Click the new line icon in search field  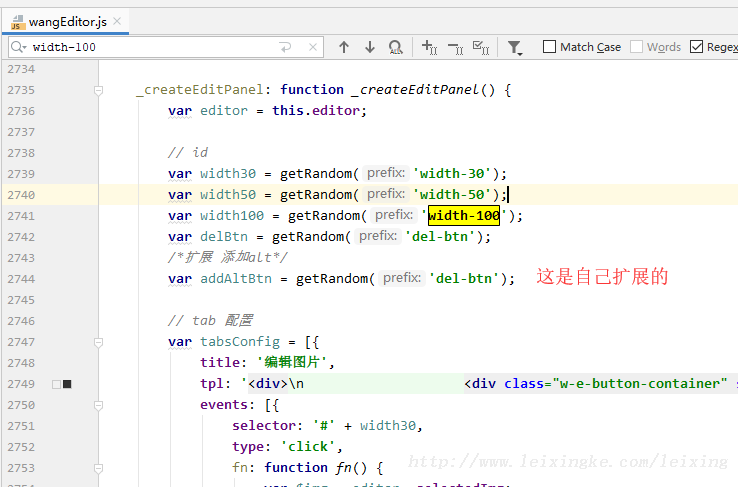click(x=286, y=47)
